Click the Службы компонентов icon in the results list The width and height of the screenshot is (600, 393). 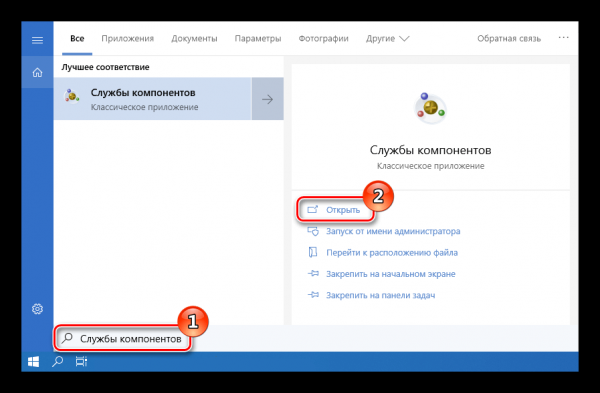[x=72, y=97]
